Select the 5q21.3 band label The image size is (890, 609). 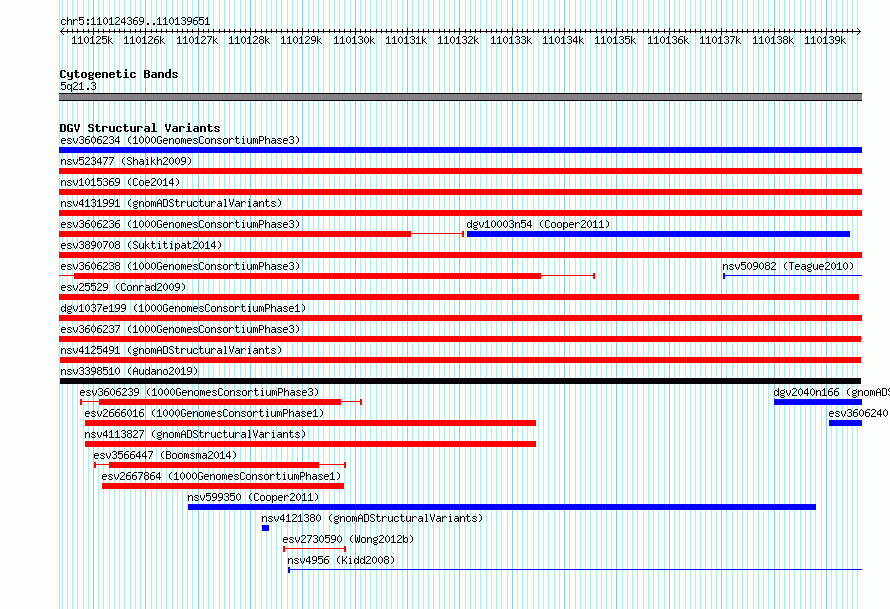tap(78, 86)
